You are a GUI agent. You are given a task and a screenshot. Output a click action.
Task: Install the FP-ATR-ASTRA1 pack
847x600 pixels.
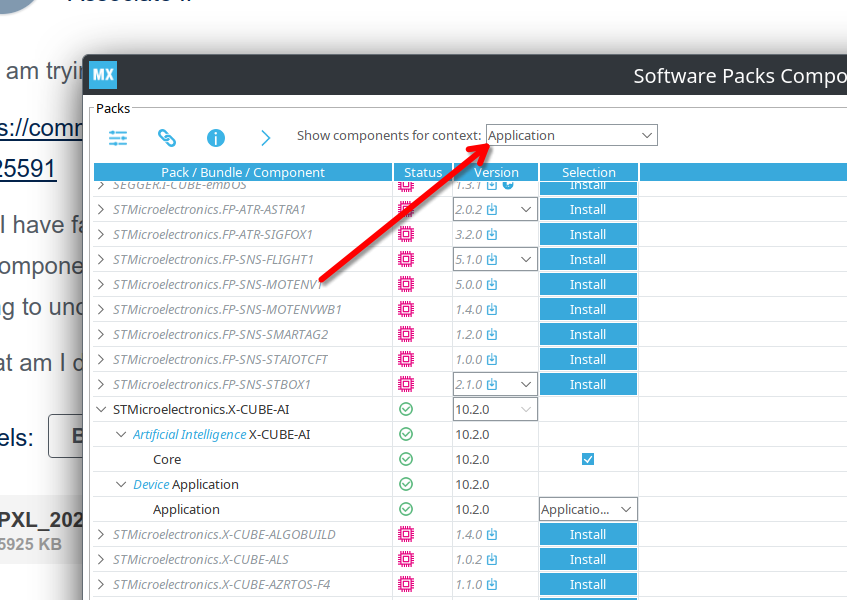tap(588, 209)
